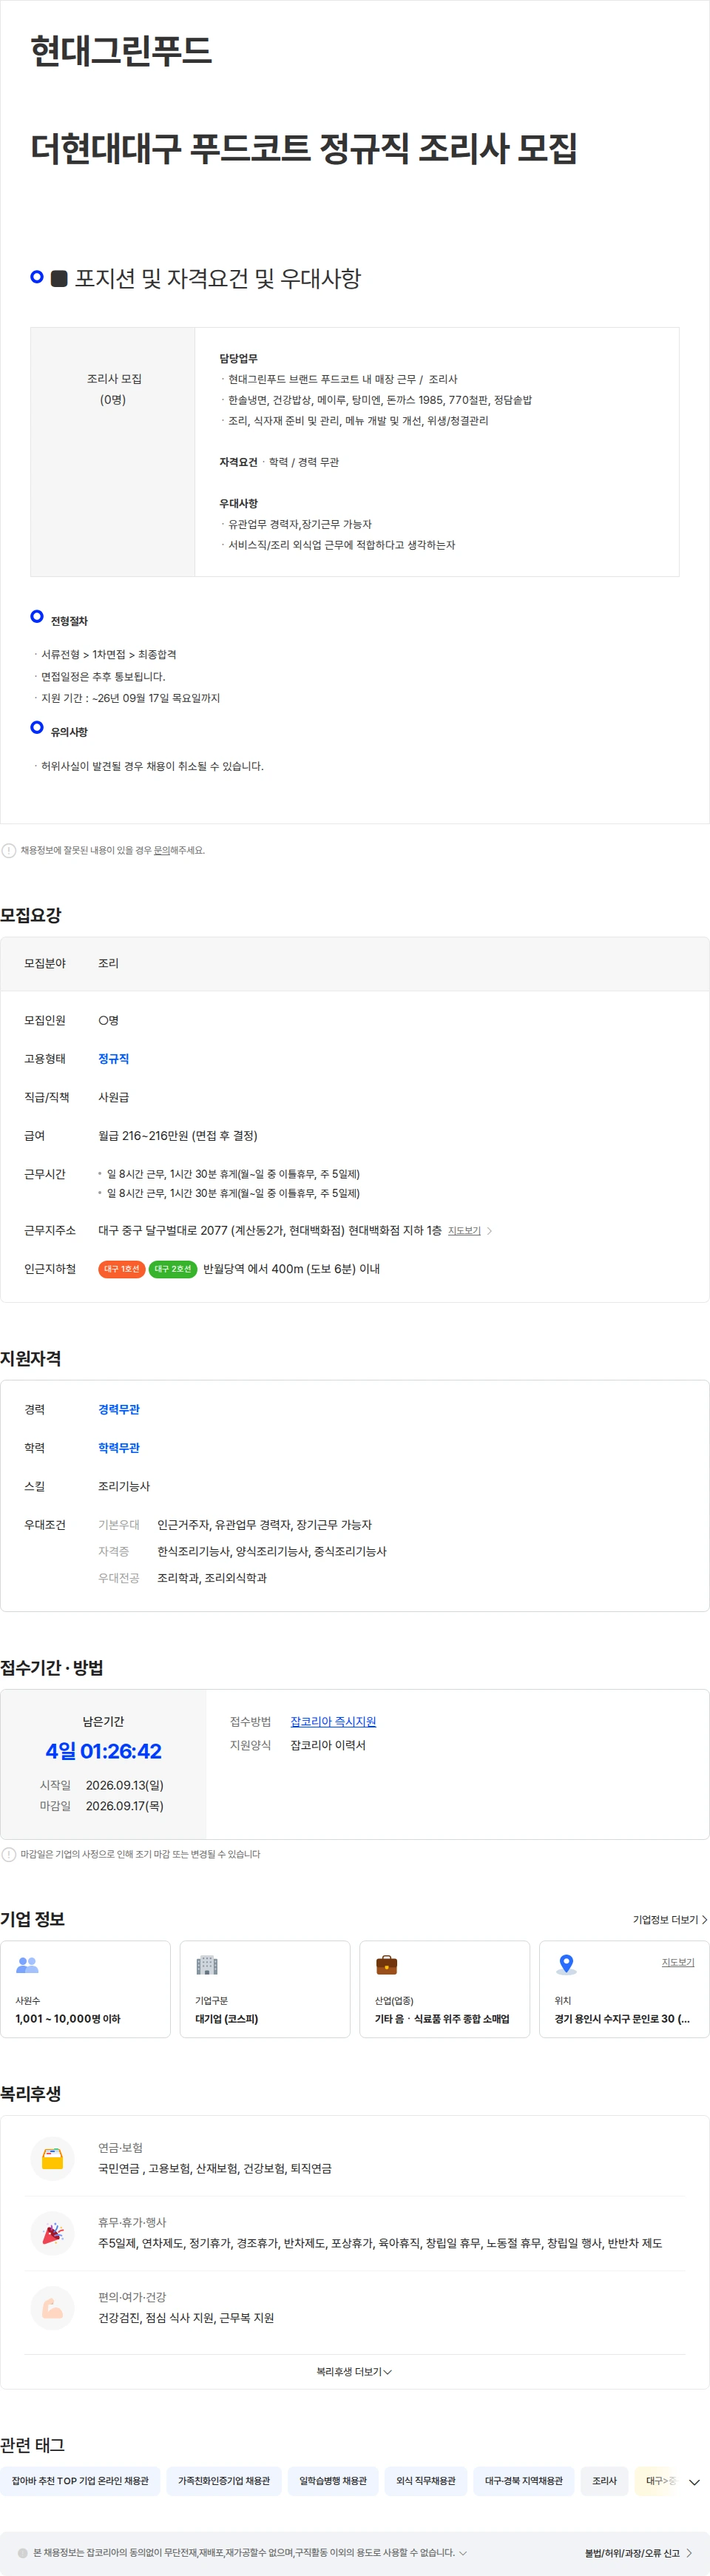
Task: Select the 잡아바 추천 TOP 기업 온라인 채용관 tag
Action: [80, 2481]
